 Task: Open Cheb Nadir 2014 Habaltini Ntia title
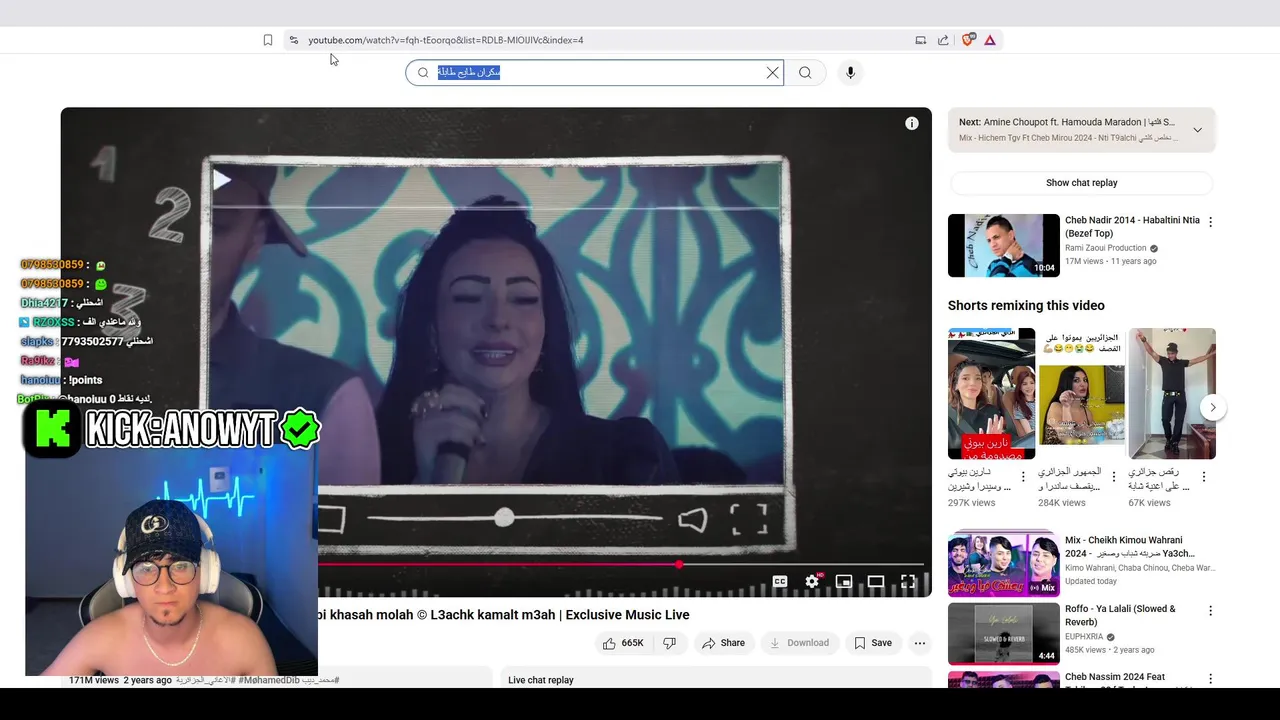pos(1132,227)
